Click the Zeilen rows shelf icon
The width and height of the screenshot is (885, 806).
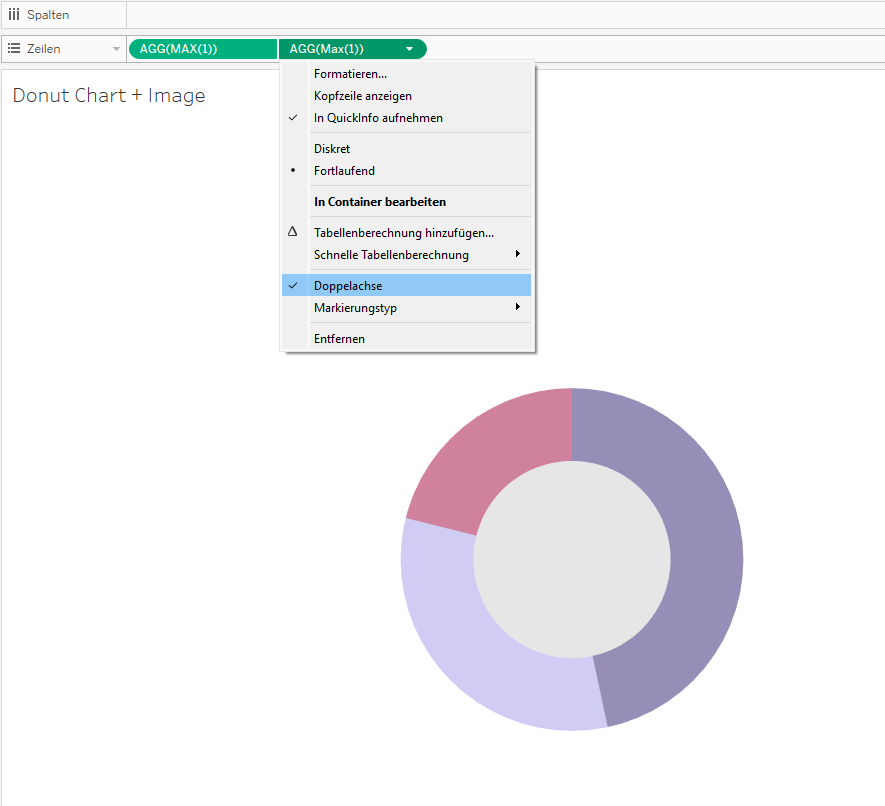point(14,48)
